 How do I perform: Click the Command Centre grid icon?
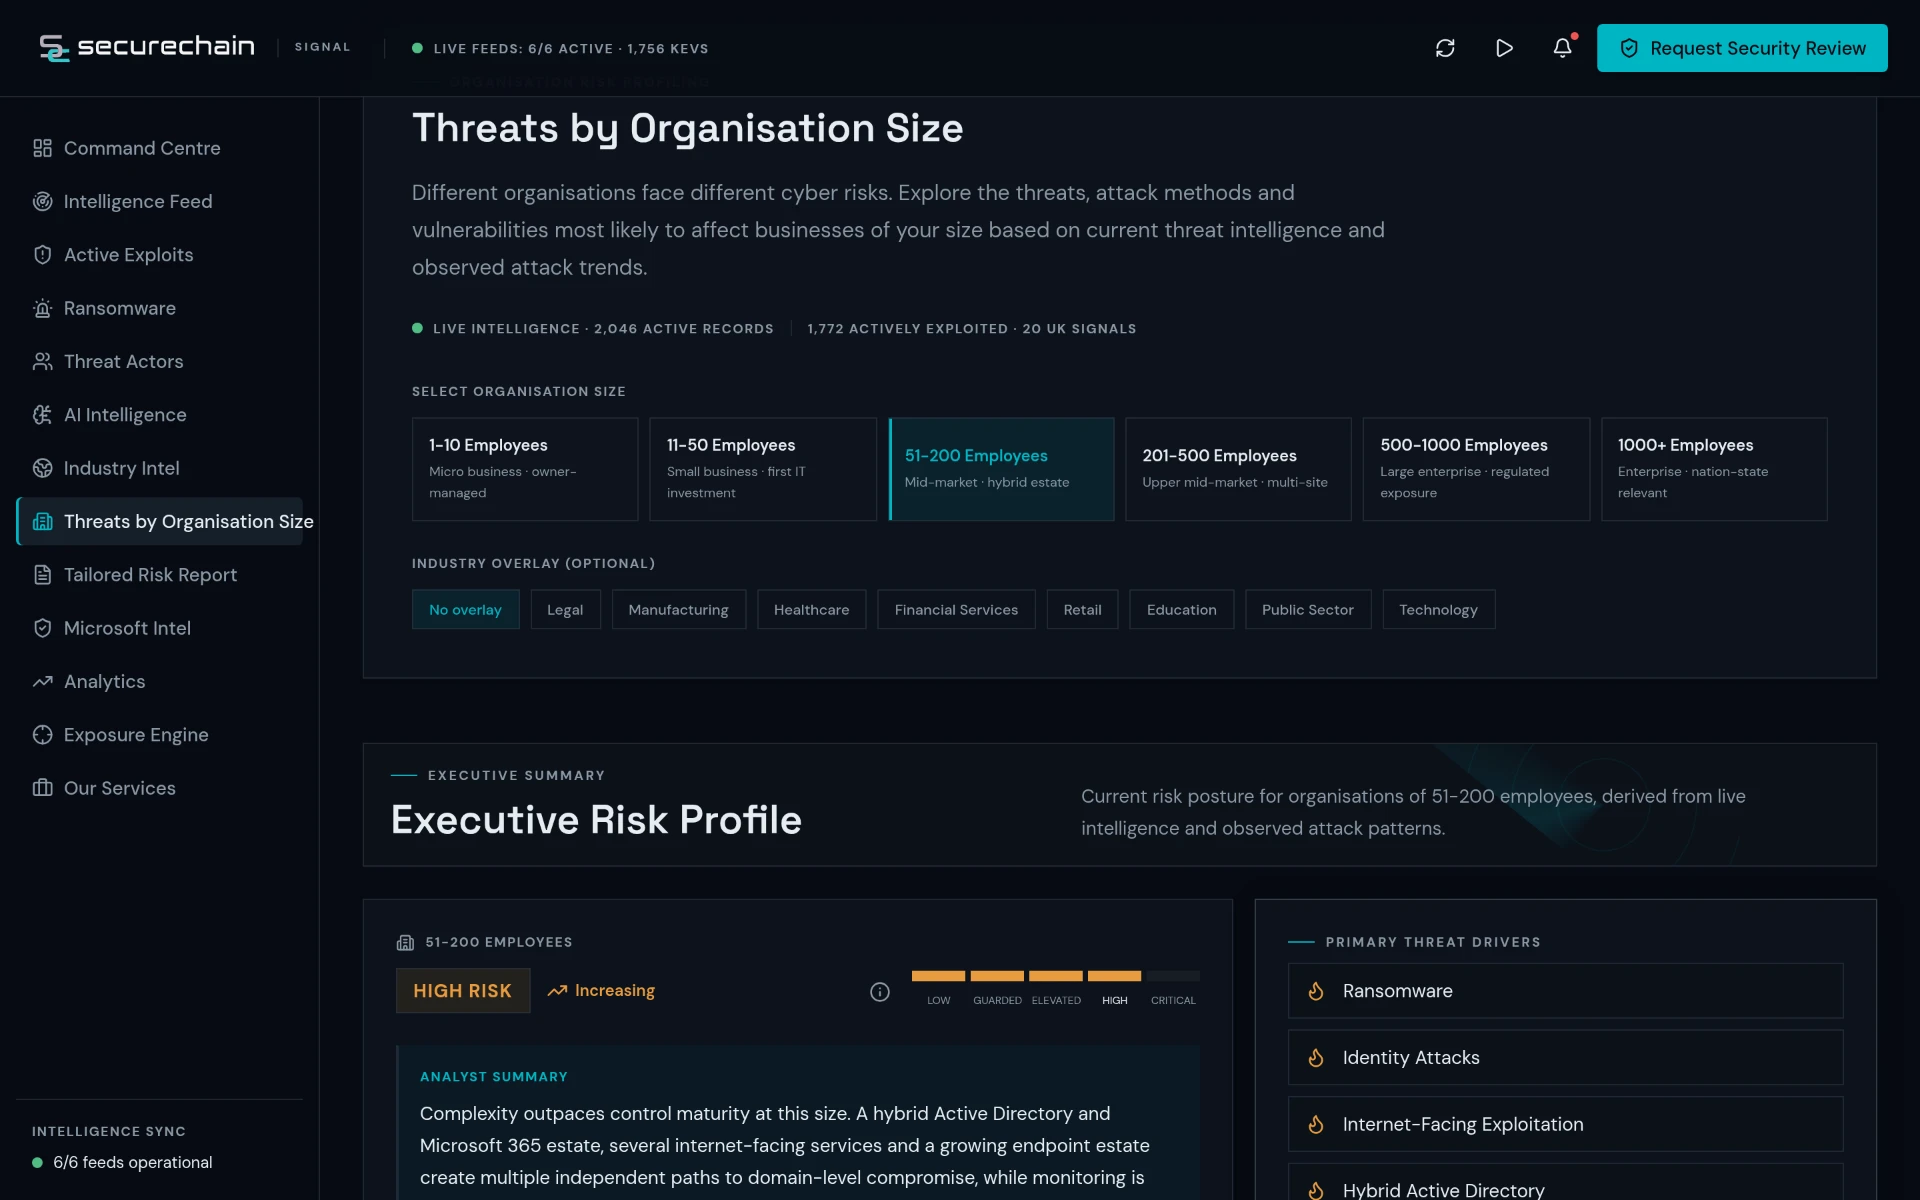coord(42,148)
